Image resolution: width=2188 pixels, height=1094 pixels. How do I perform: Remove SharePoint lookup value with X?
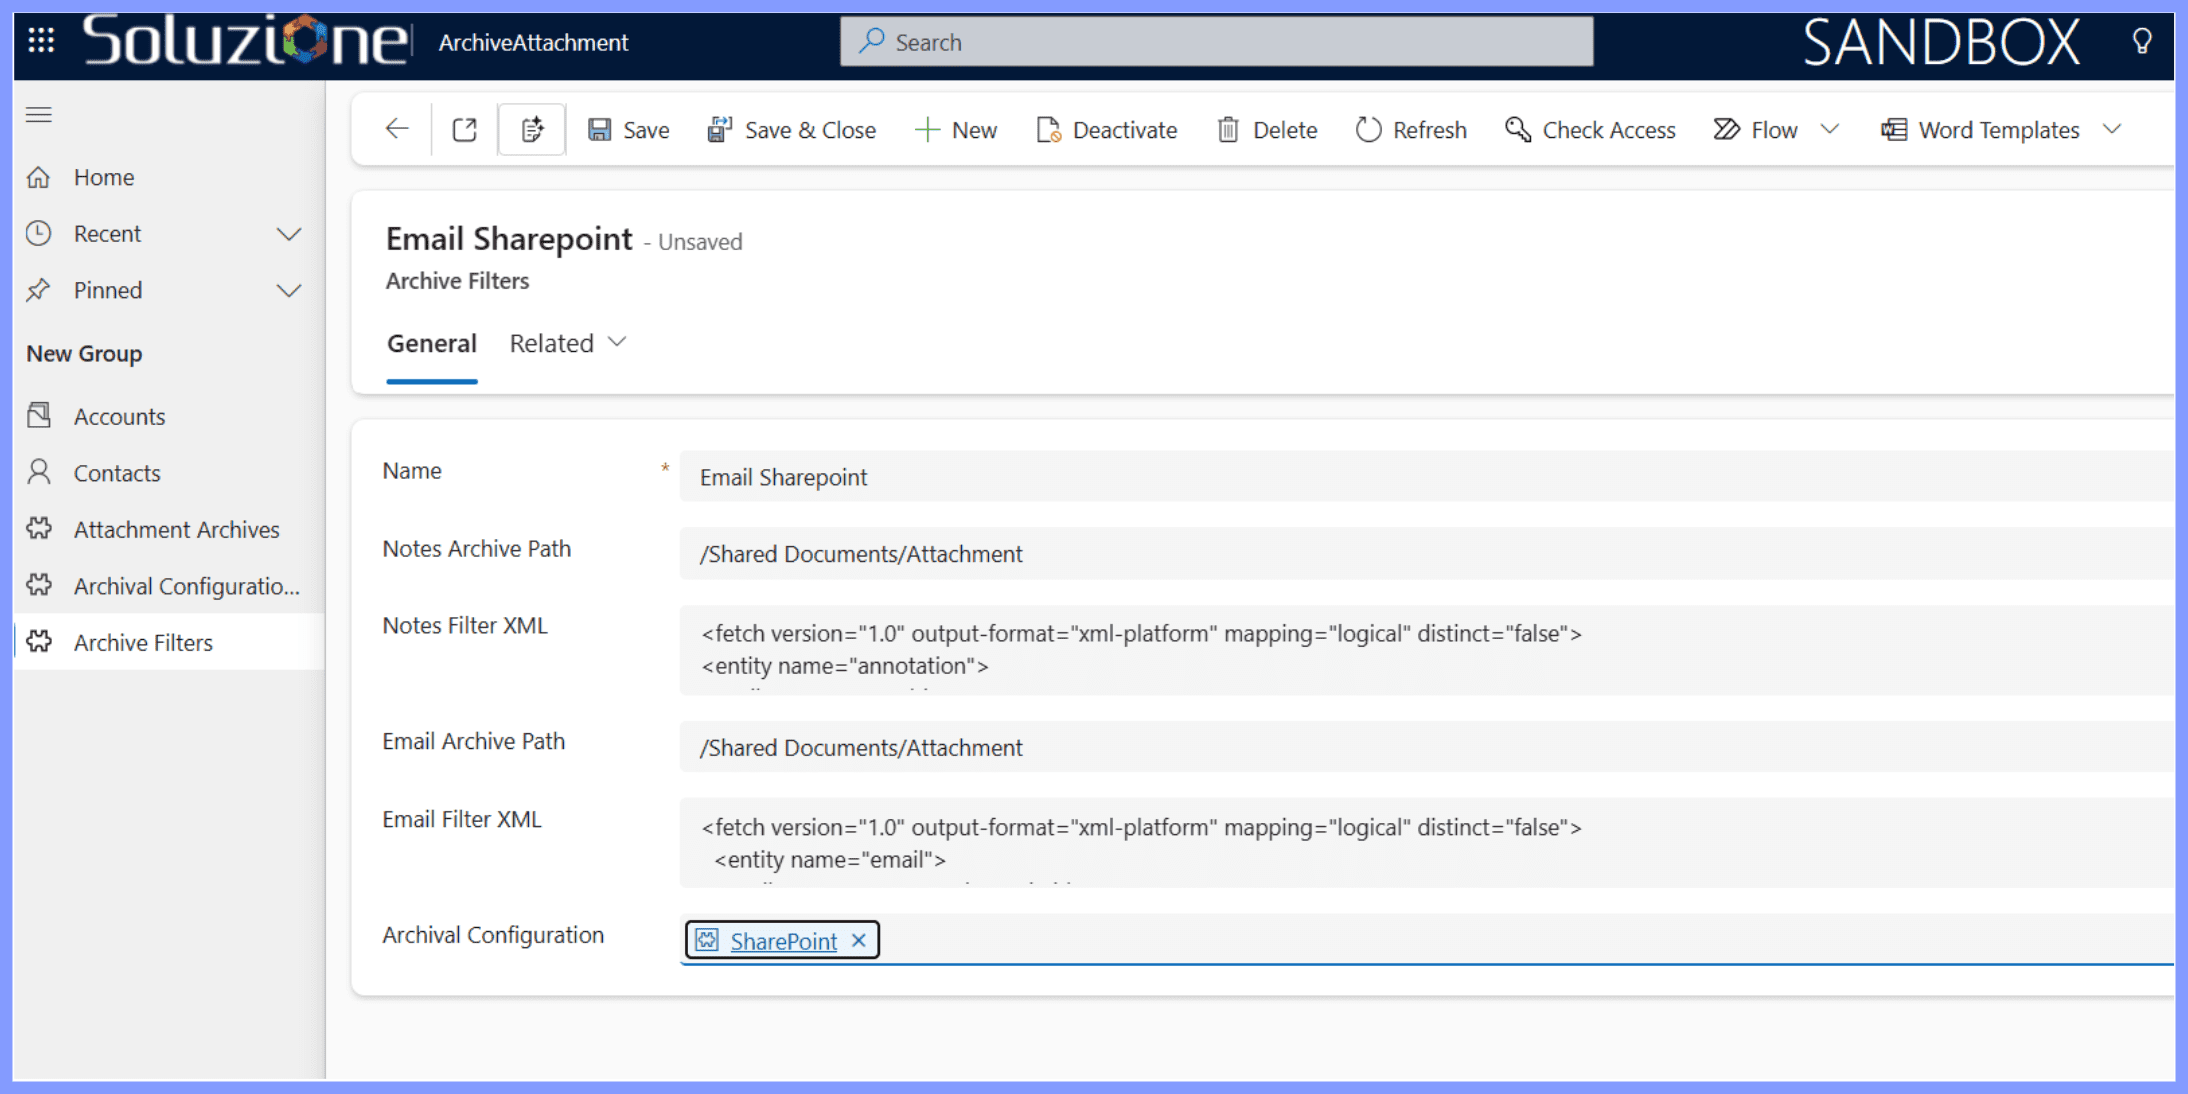click(x=859, y=940)
